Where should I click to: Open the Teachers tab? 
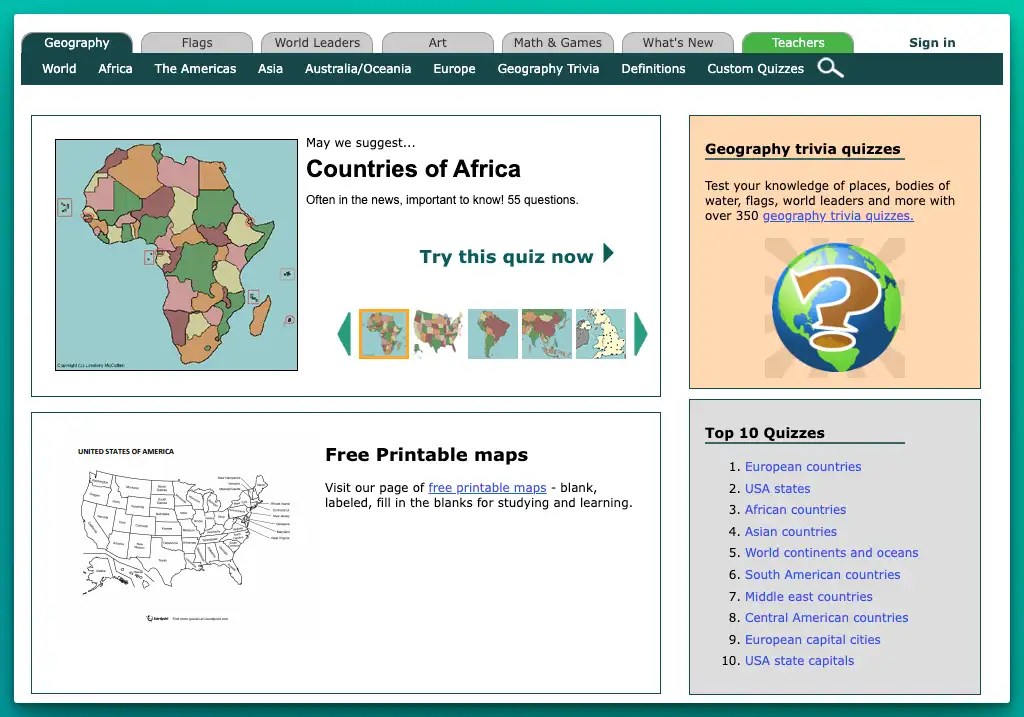point(797,43)
